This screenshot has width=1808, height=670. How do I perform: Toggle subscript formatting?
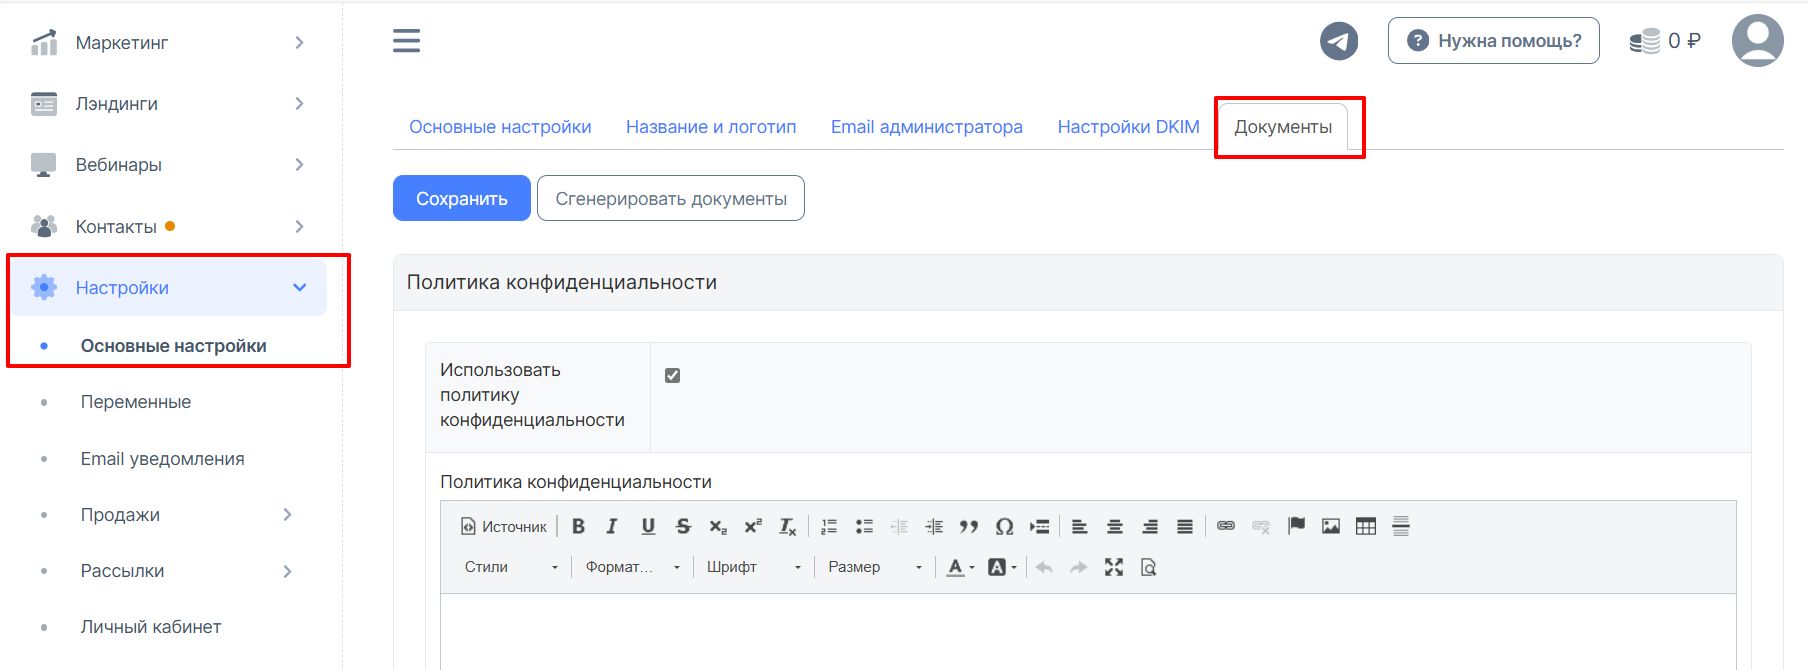click(718, 526)
